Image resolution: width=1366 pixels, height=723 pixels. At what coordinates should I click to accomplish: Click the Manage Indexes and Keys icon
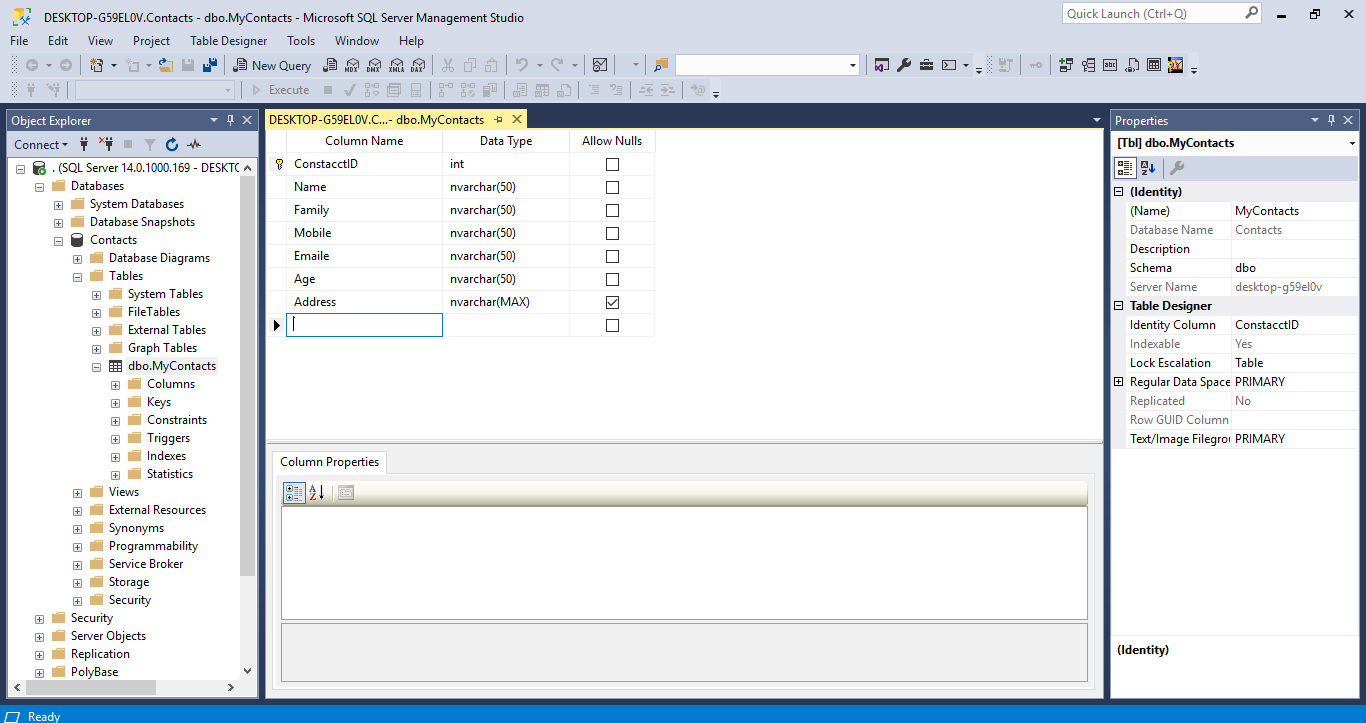[x=1087, y=65]
